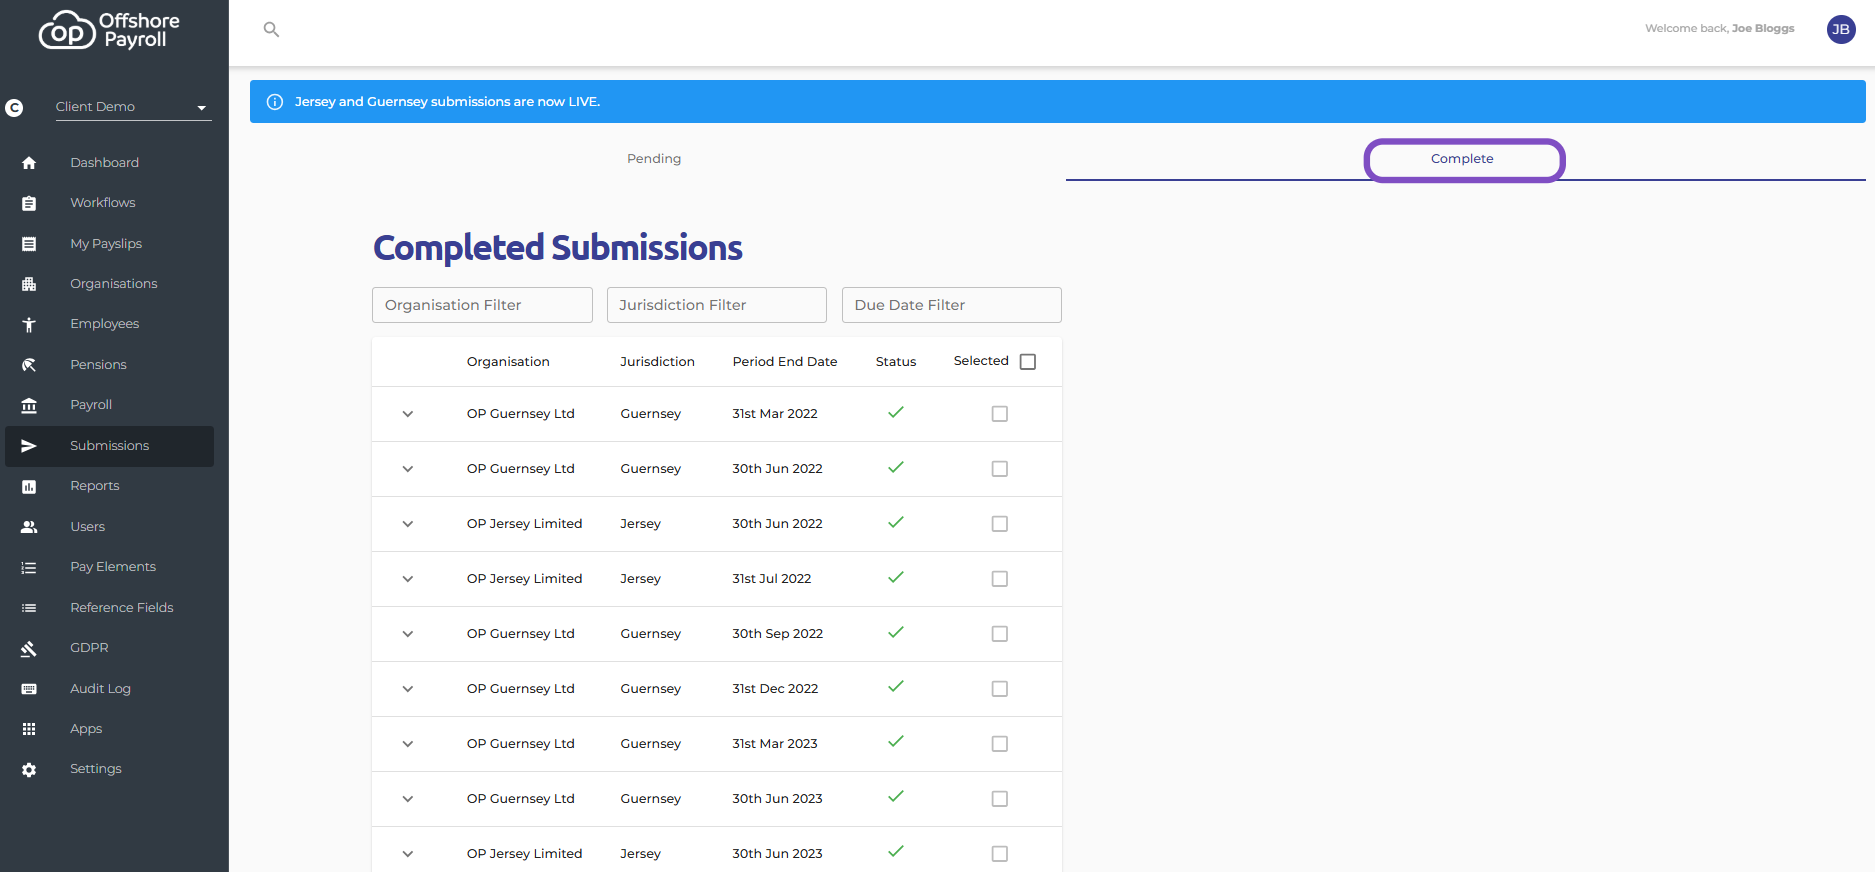Click the Users people icon
1875x872 pixels.
(29, 527)
